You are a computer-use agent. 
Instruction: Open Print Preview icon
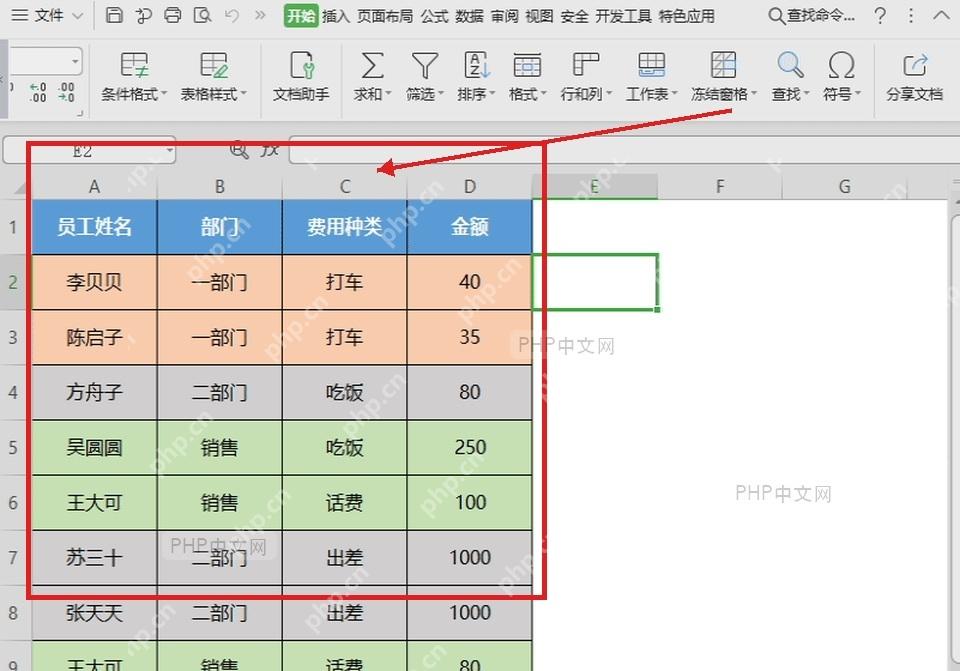click(x=202, y=15)
